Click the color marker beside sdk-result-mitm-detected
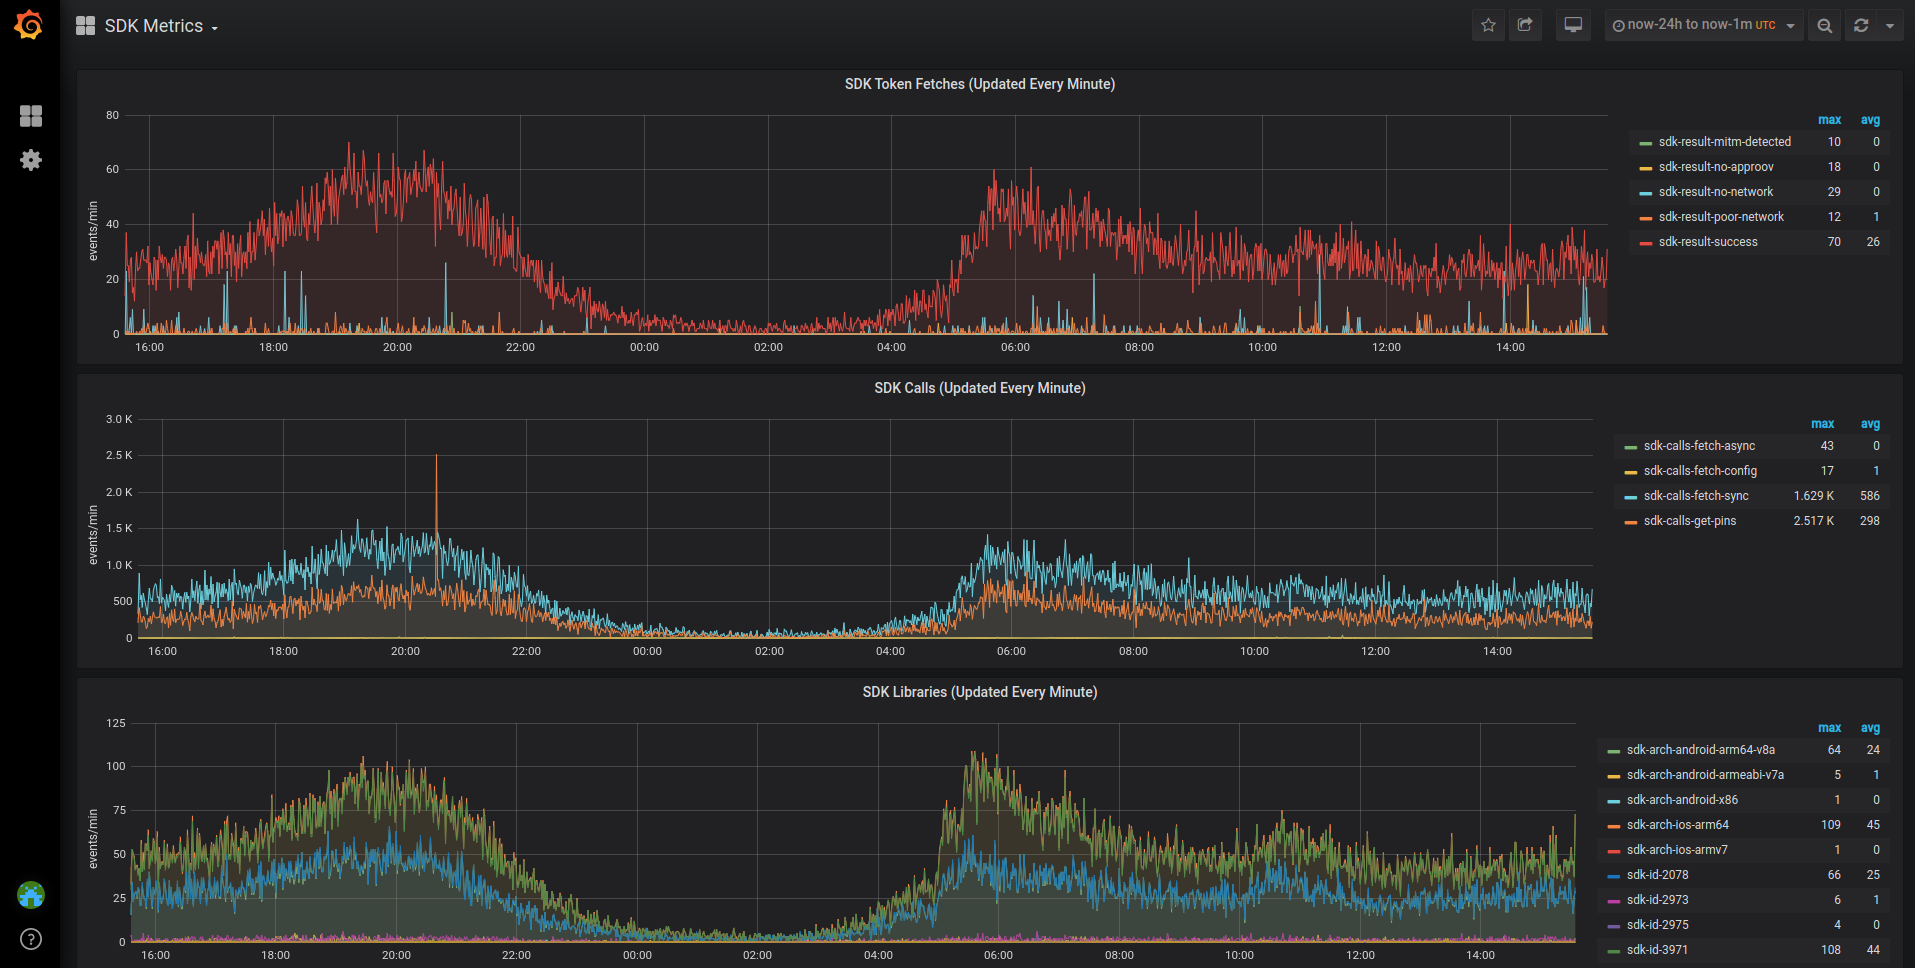Image resolution: width=1915 pixels, height=968 pixels. [x=1646, y=141]
